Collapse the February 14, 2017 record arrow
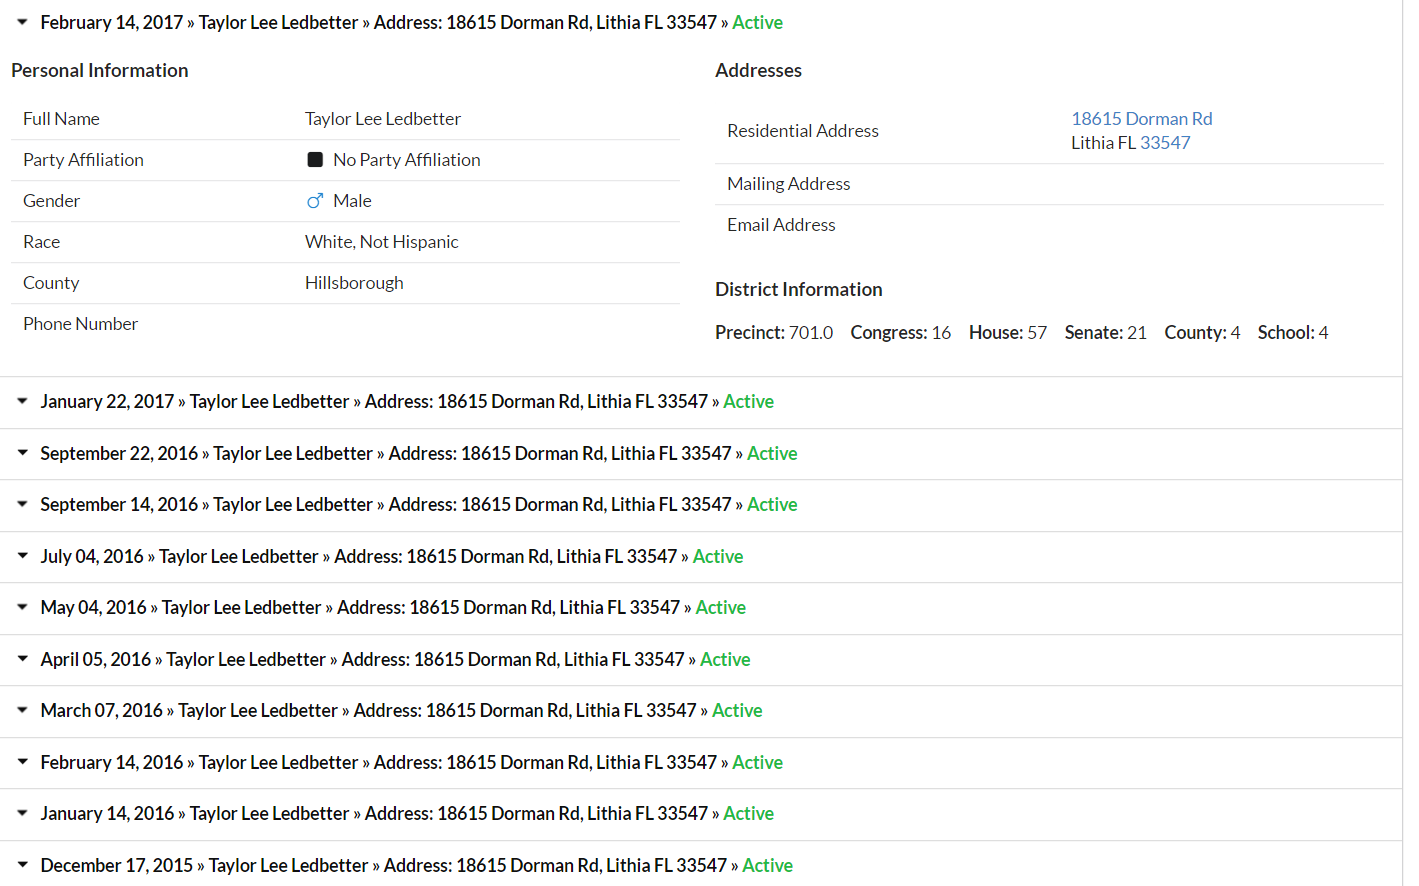 click(22, 22)
